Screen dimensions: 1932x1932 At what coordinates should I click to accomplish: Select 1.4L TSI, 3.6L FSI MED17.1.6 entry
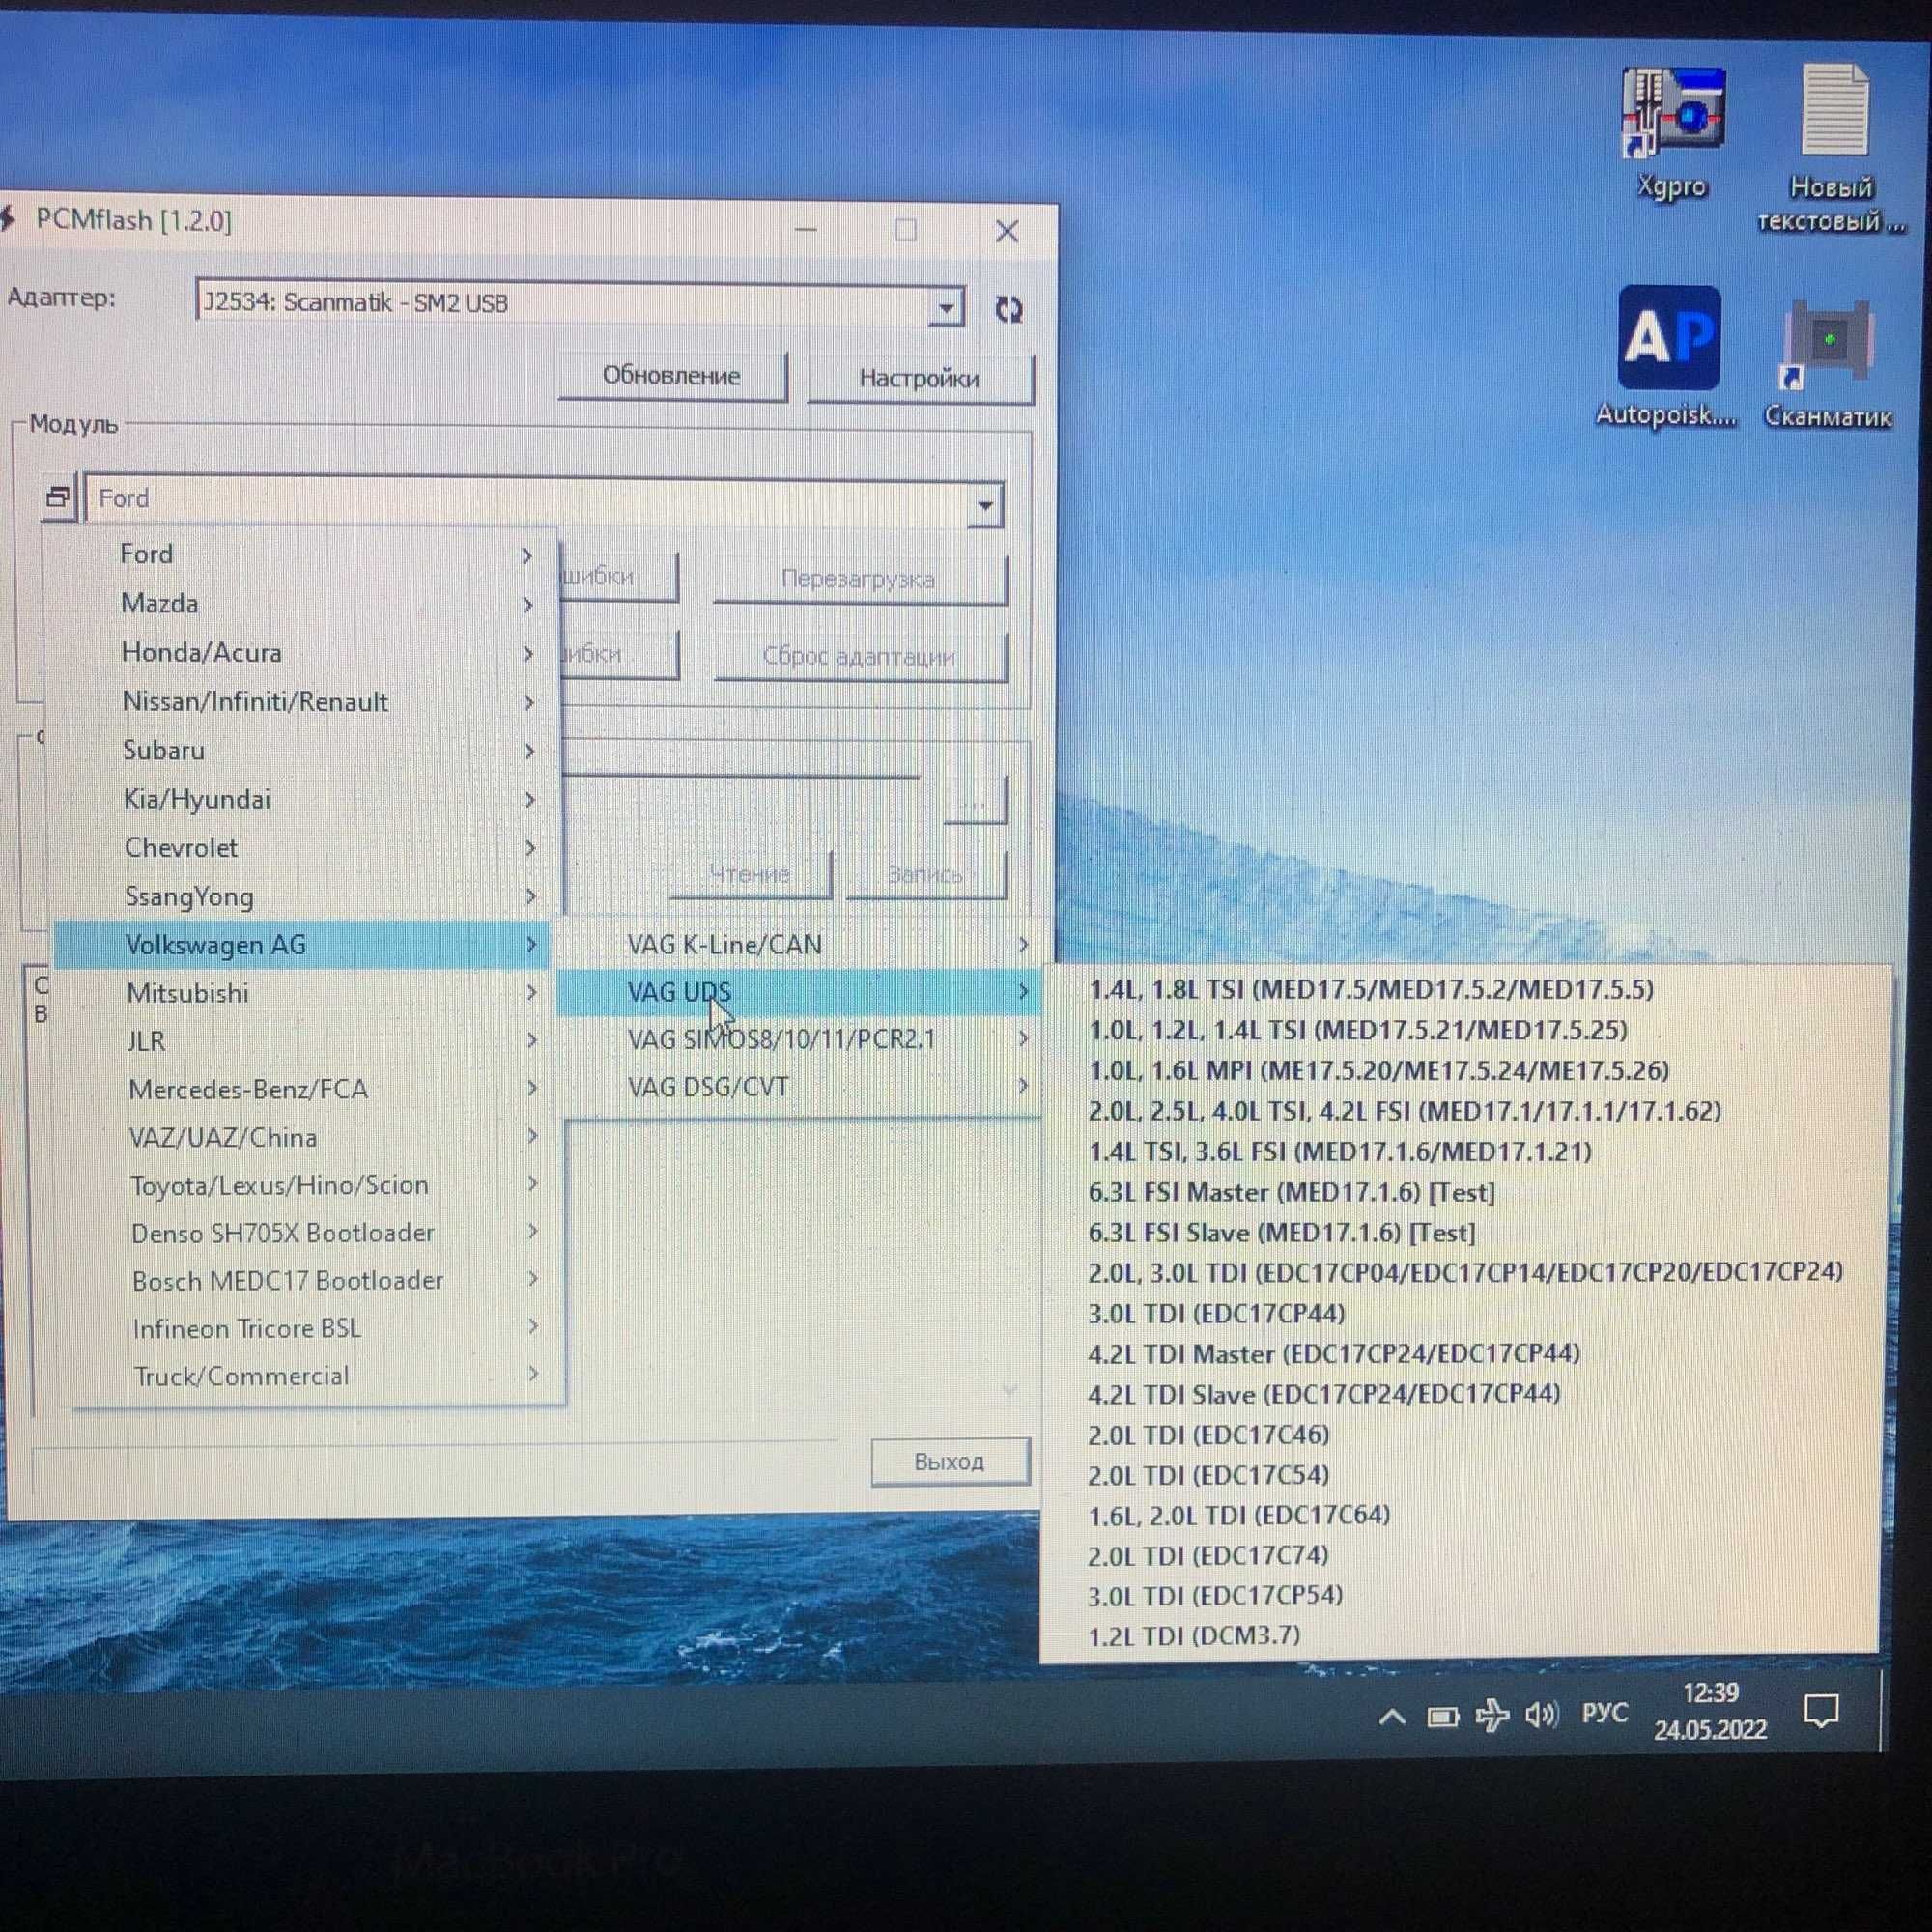coord(1340,1151)
